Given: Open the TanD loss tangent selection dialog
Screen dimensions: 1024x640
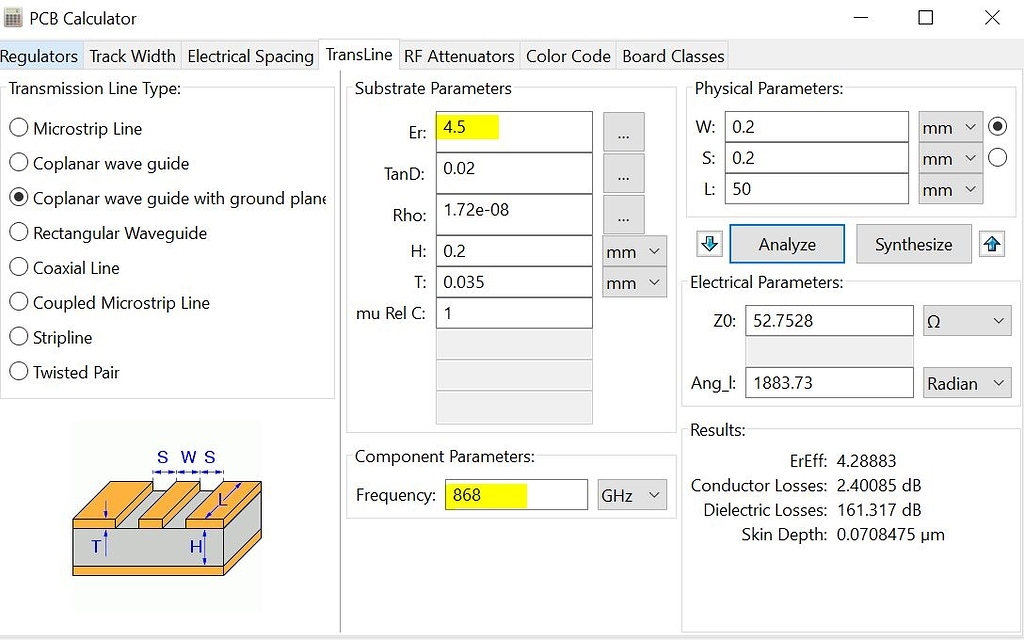Looking at the screenshot, I should coord(623,173).
